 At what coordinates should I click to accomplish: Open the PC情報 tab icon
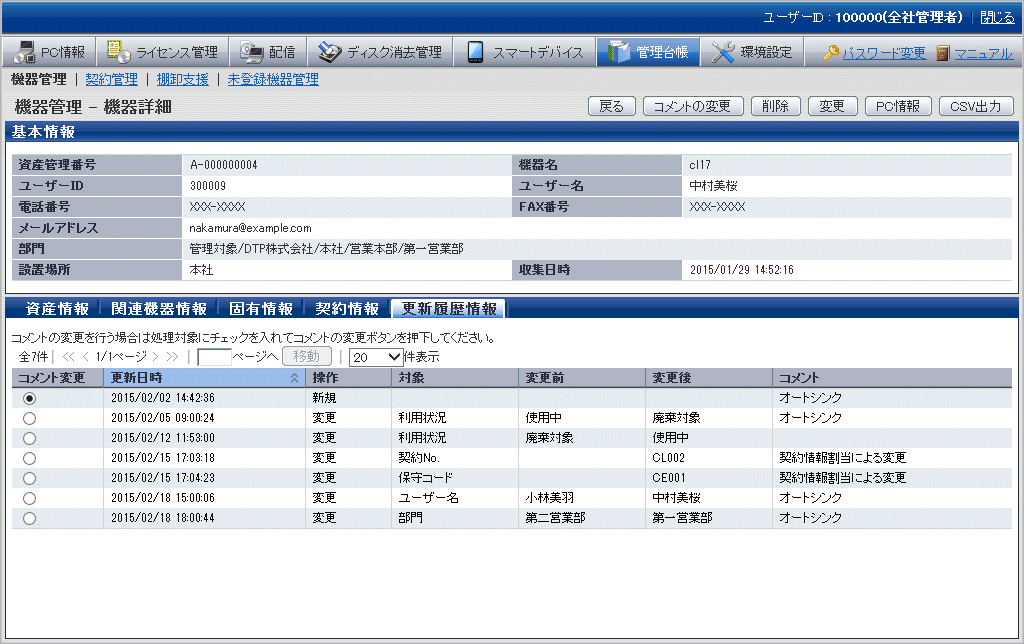(x=24, y=53)
